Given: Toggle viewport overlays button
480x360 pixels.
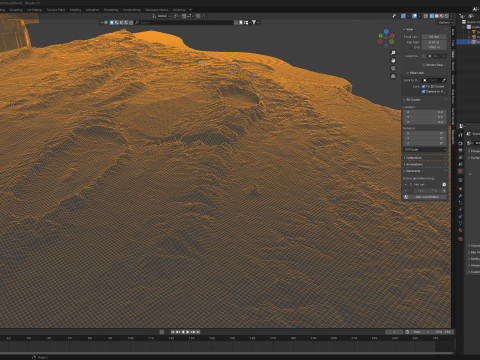Looking at the screenshot, I should coord(414,16).
